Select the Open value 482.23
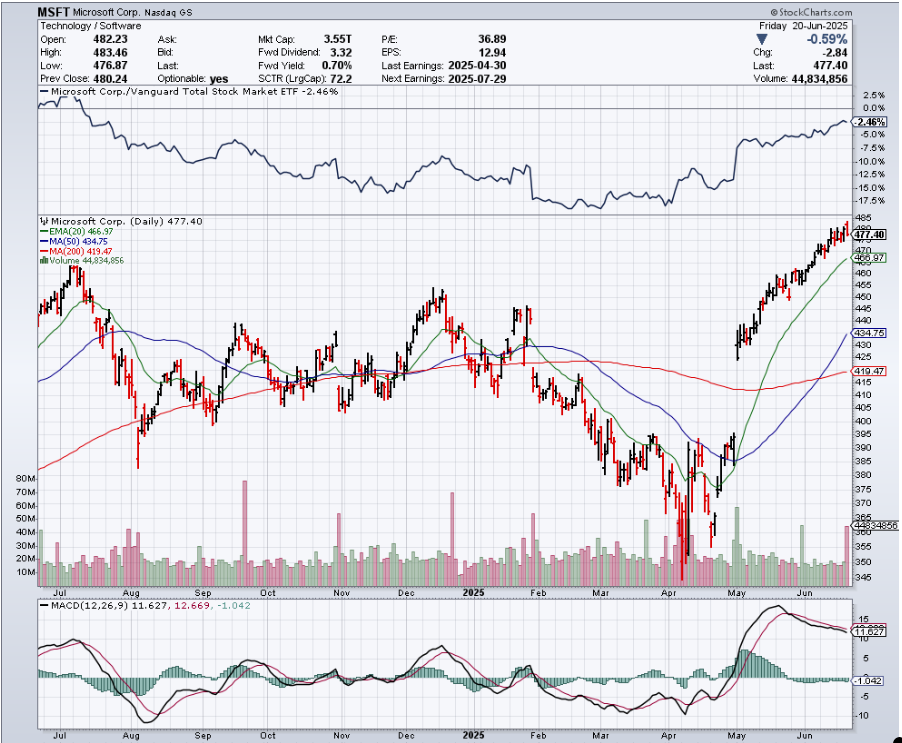The width and height of the screenshot is (902, 743). click(x=110, y=39)
